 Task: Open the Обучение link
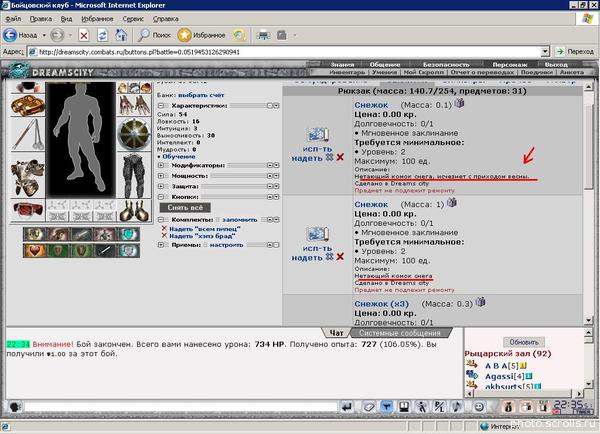[178, 157]
